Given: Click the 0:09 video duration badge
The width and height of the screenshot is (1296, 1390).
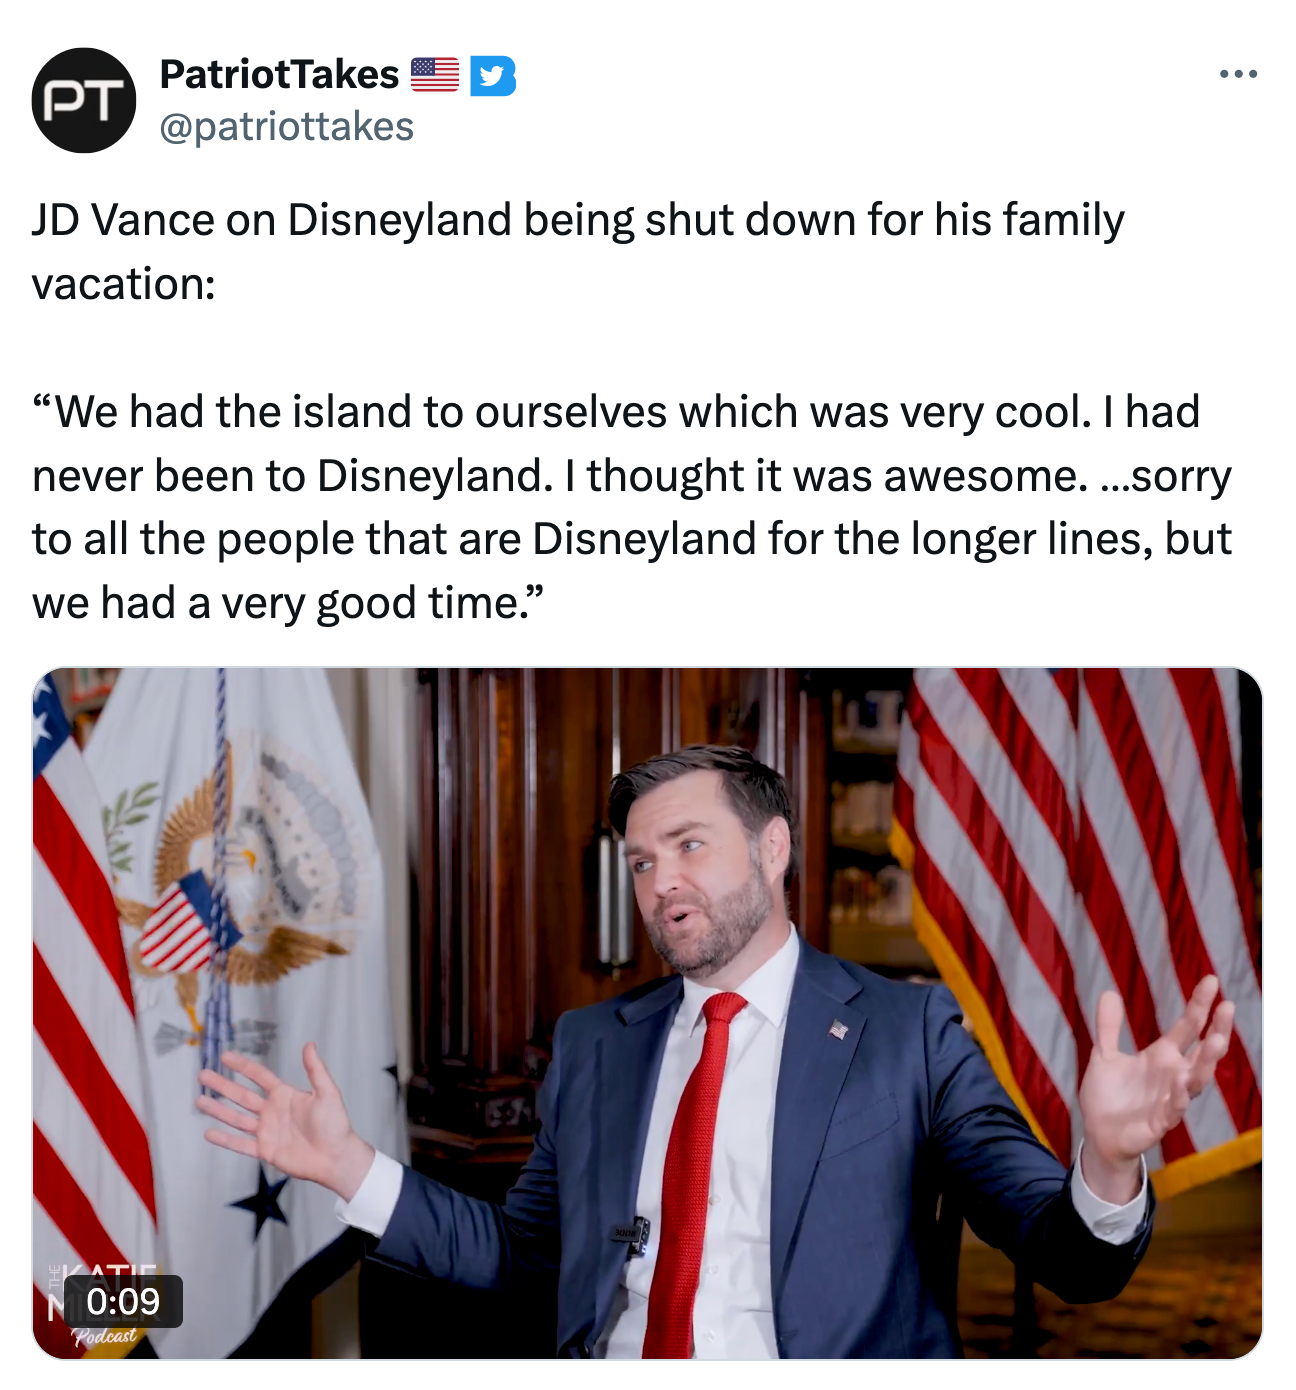Looking at the screenshot, I should [x=123, y=1301].
